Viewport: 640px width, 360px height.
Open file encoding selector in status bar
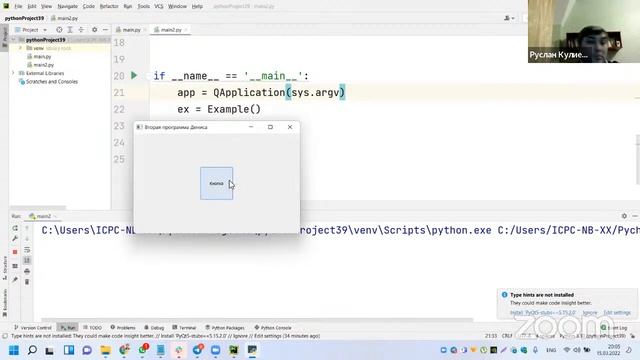pyautogui.click(x=525, y=336)
